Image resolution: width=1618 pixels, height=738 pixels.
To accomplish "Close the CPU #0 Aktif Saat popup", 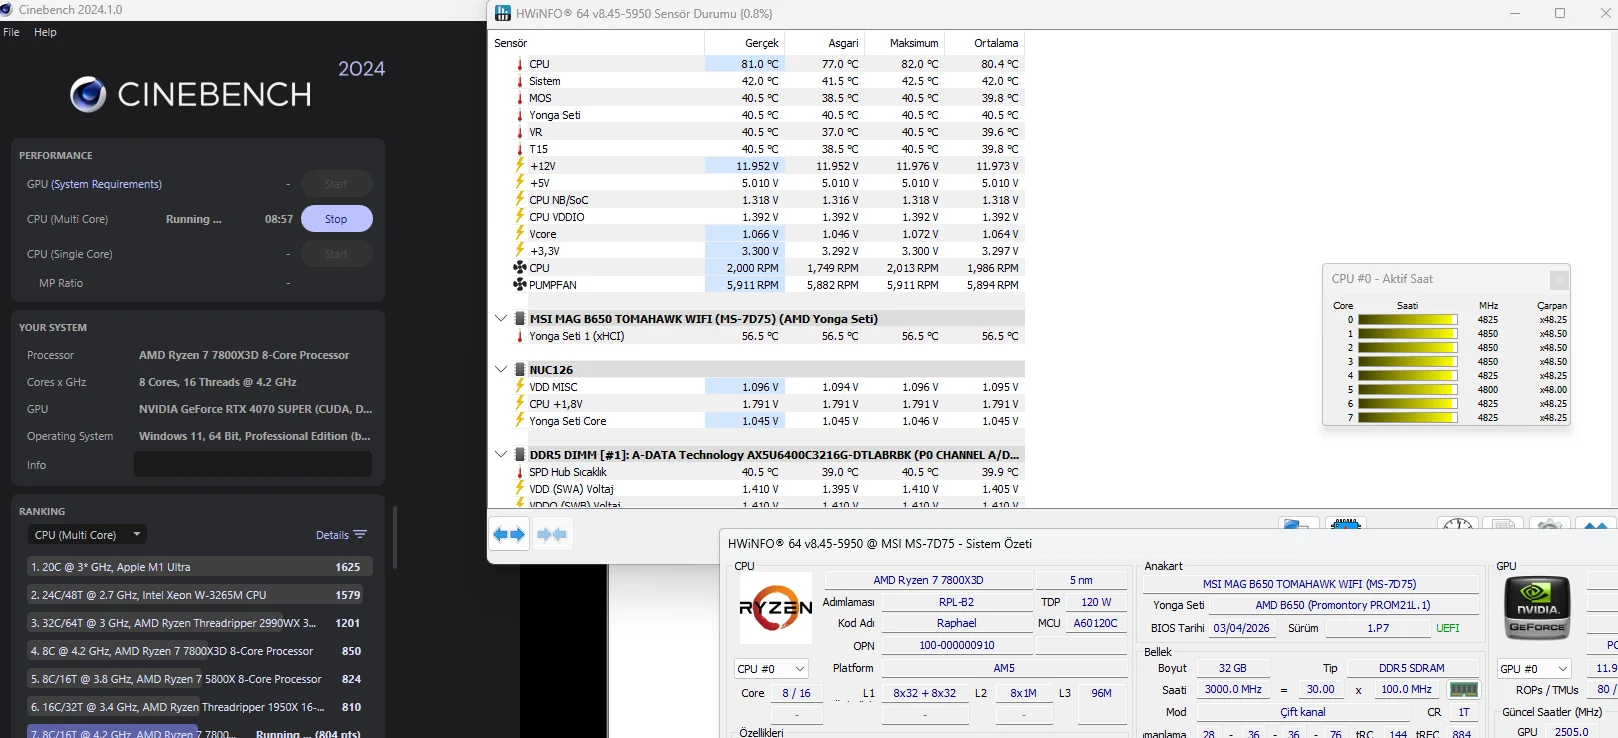I will (x=1559, y=280).
